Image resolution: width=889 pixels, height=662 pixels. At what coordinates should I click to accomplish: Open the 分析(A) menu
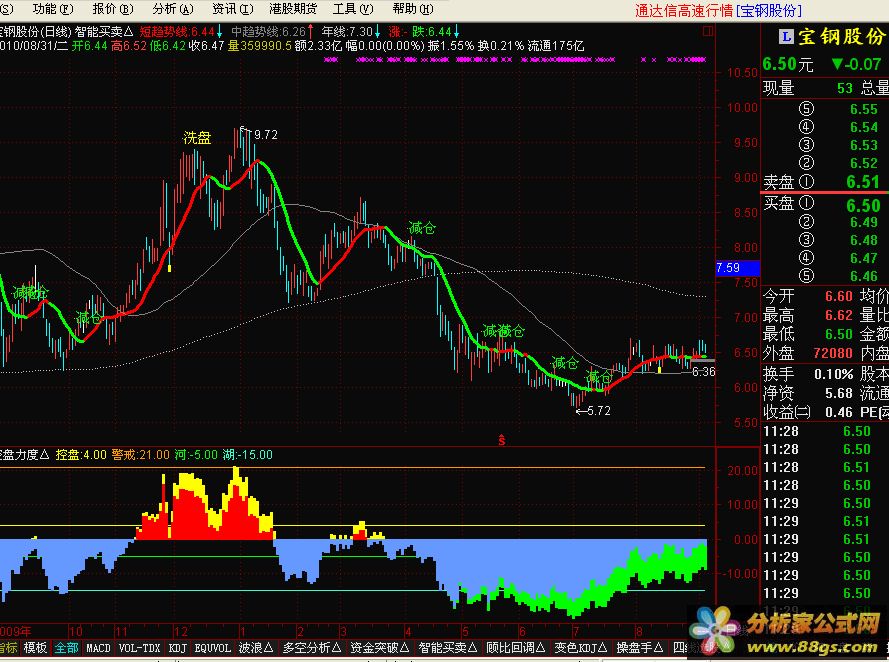click(x=173, y=9)
